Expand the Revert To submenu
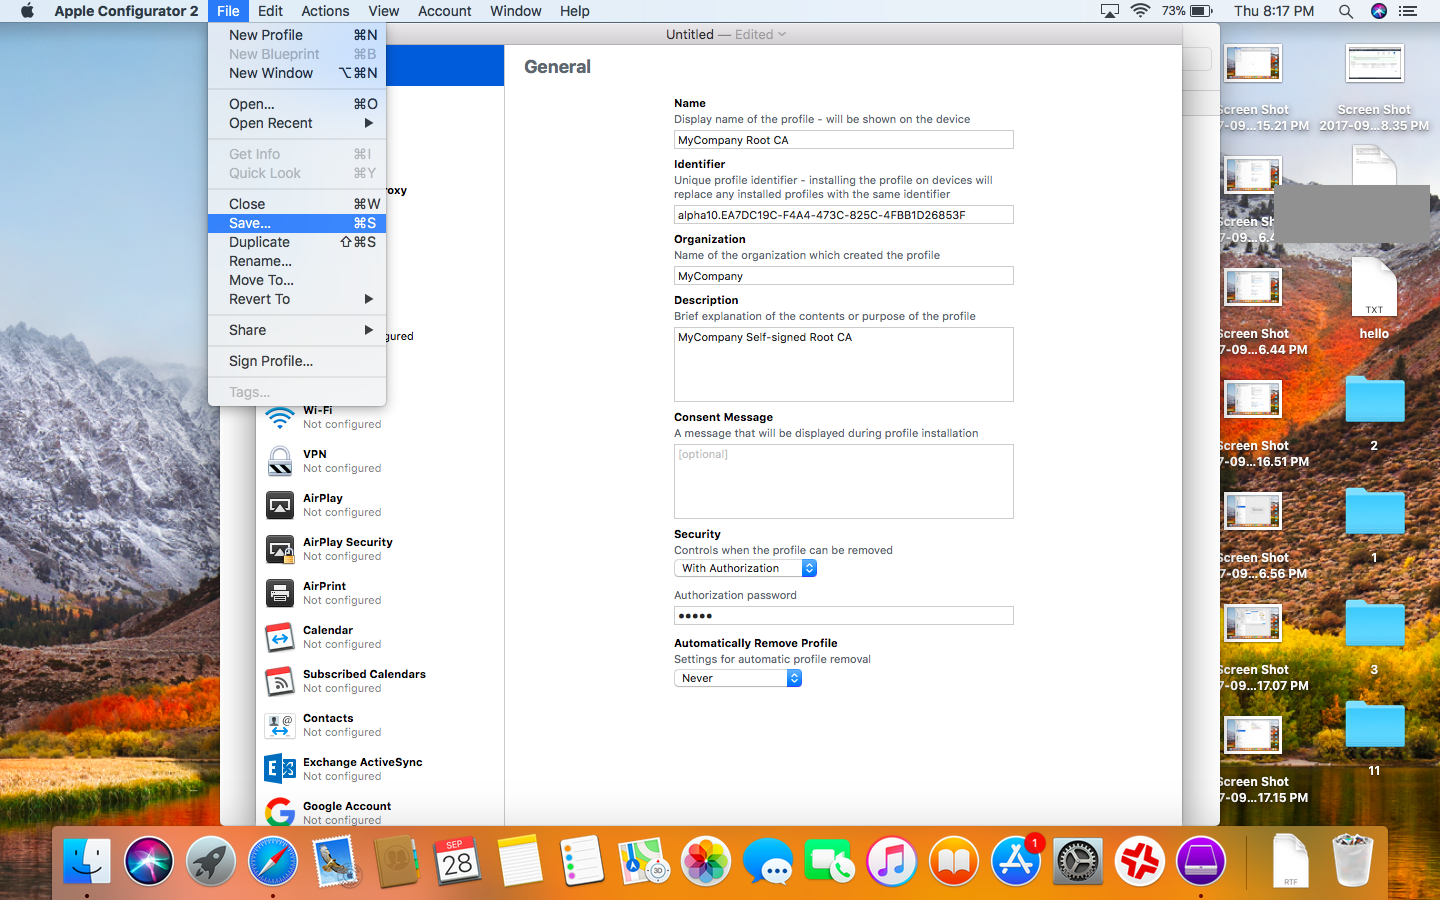Screen dimensions: 1440x900 click(x=297, y=299)
